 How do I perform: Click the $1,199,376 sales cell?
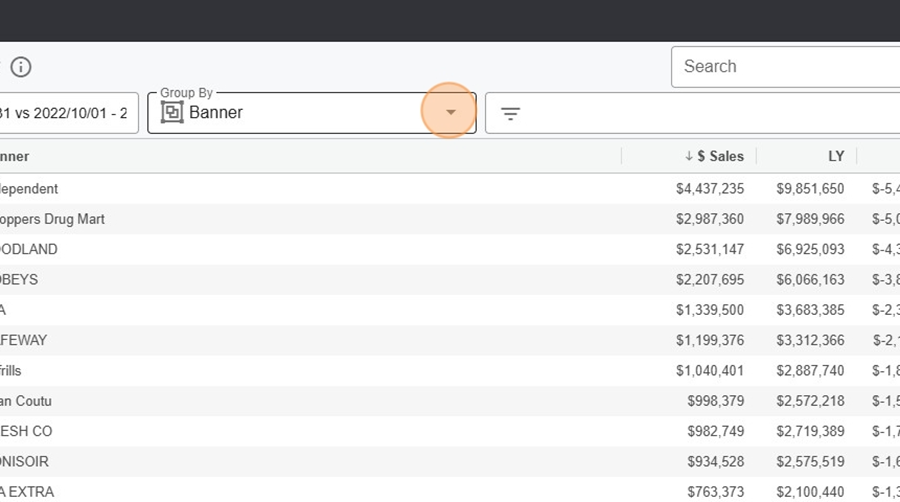pyautogui.click(x=709, y=340)
